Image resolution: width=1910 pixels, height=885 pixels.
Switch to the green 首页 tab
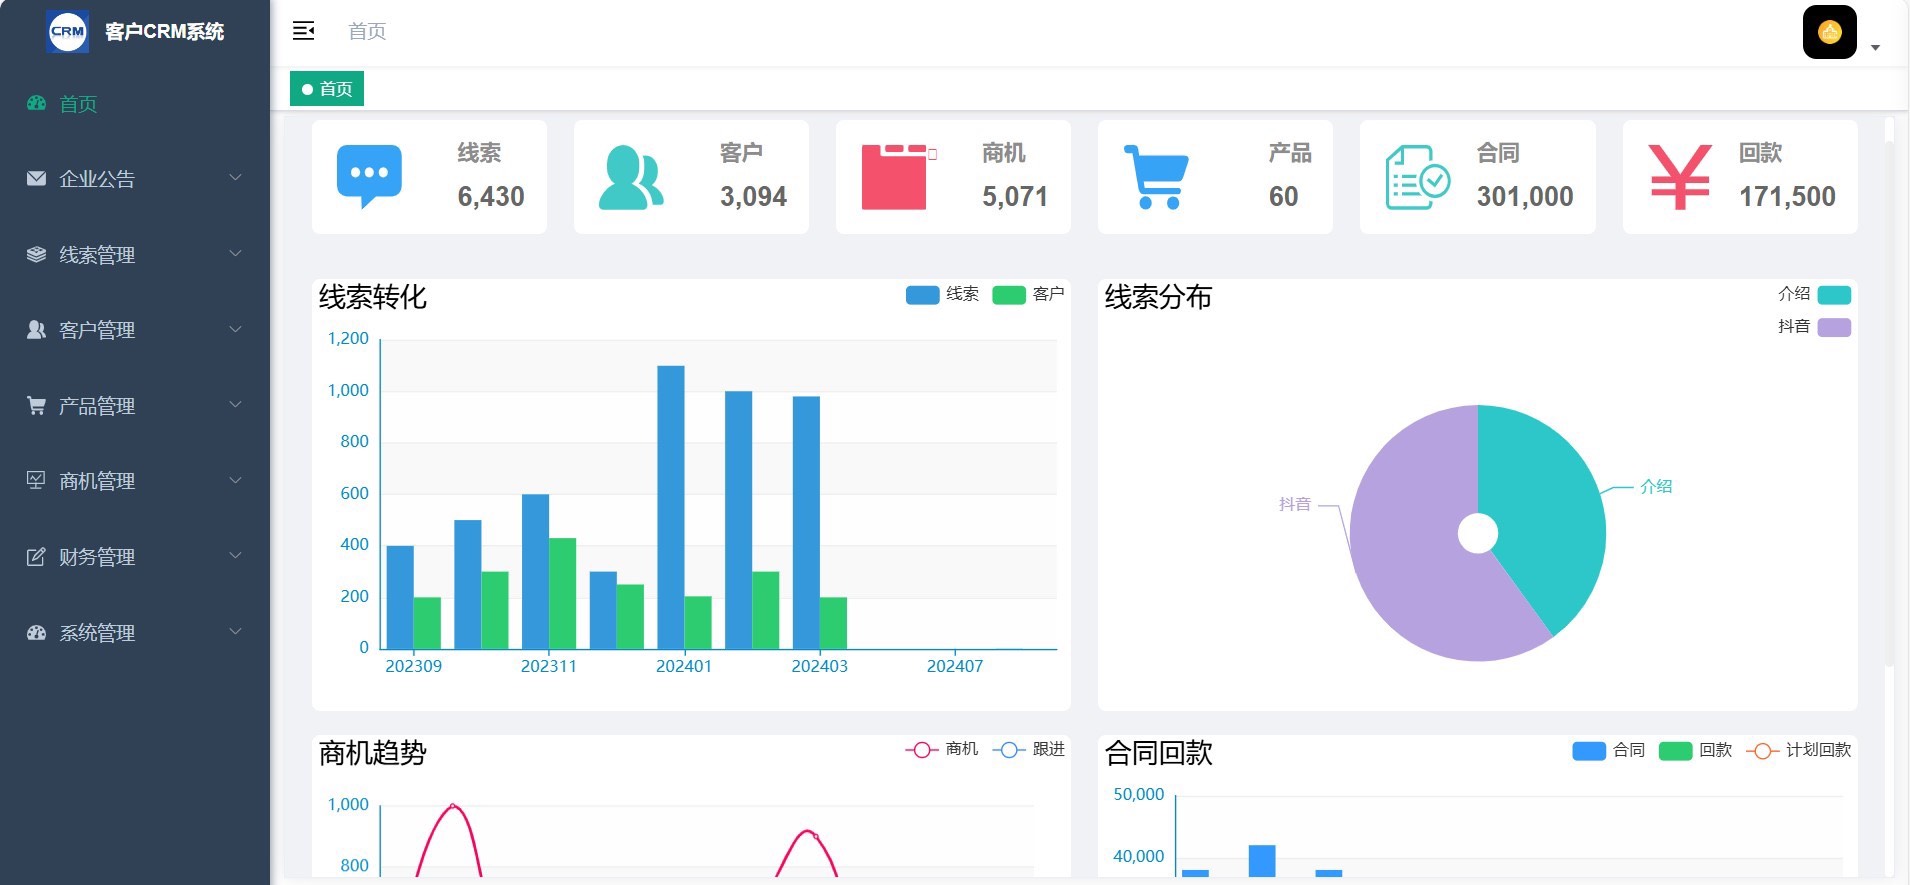pos(327,89)
